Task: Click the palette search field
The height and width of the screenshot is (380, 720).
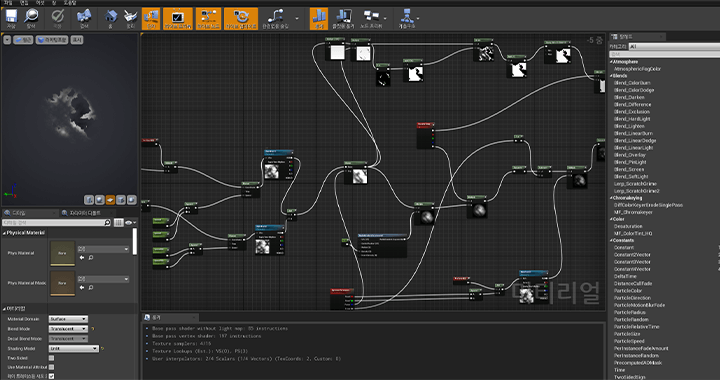Action: pos(664,54)
